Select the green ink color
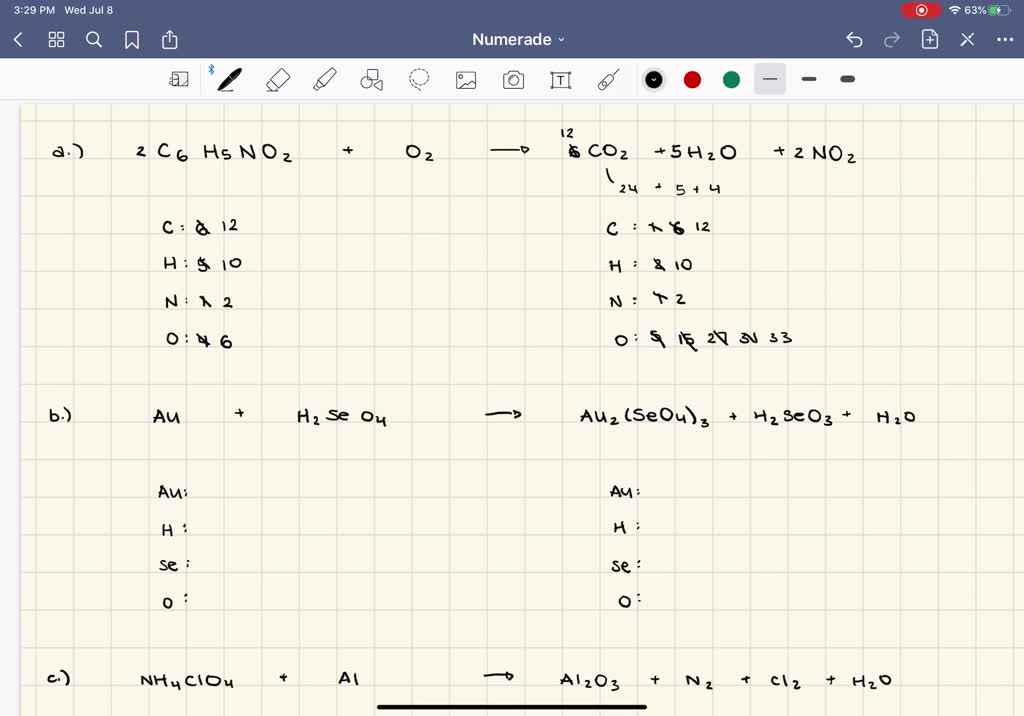This screenshot has height=716, width=1024. point(731,79)
